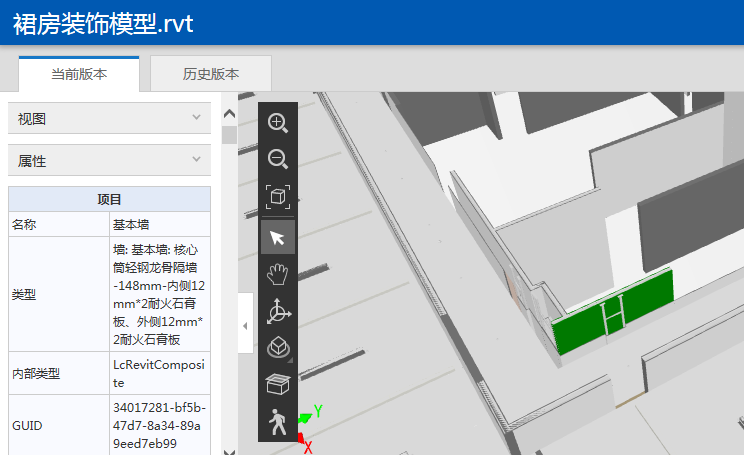Image resolution: width=744 pixels, height=455 pixels.
Task: Click the chevron next to 视图
Action: click(197, 118)
